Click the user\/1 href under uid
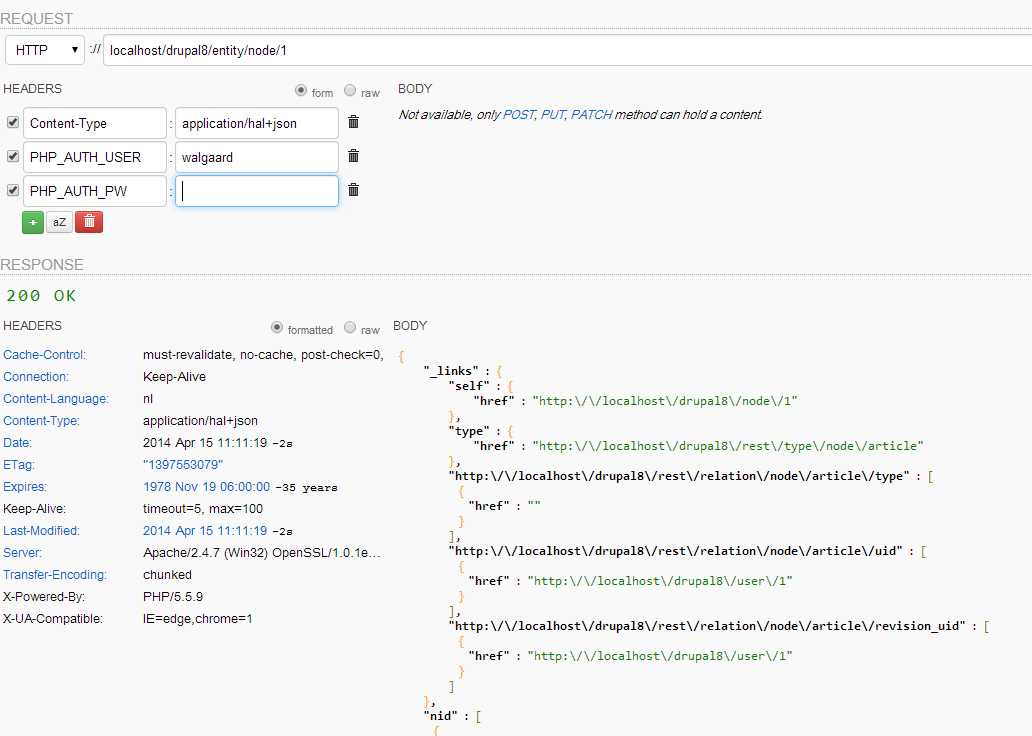1032x736 pixels. click(660, 581)
